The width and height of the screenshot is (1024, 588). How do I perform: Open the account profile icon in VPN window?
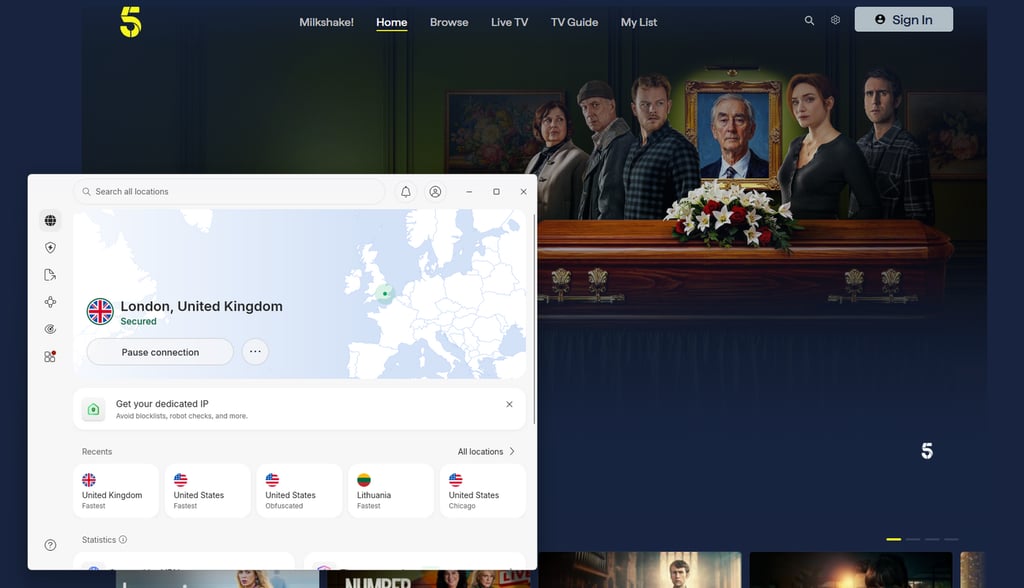(435, 192)
